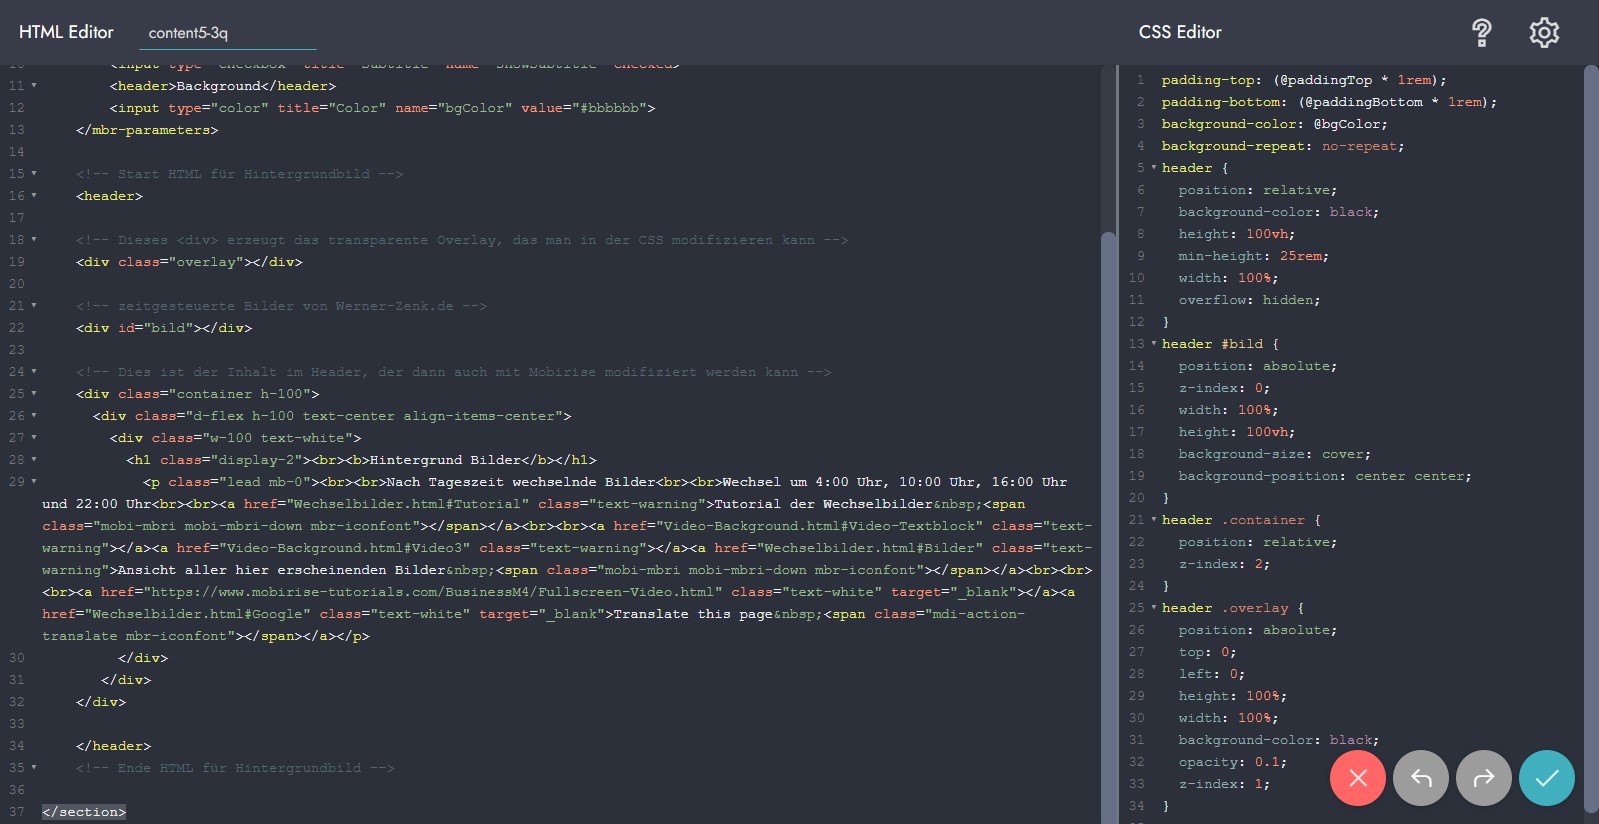Click the content5-3q block name field

(227, 33)
